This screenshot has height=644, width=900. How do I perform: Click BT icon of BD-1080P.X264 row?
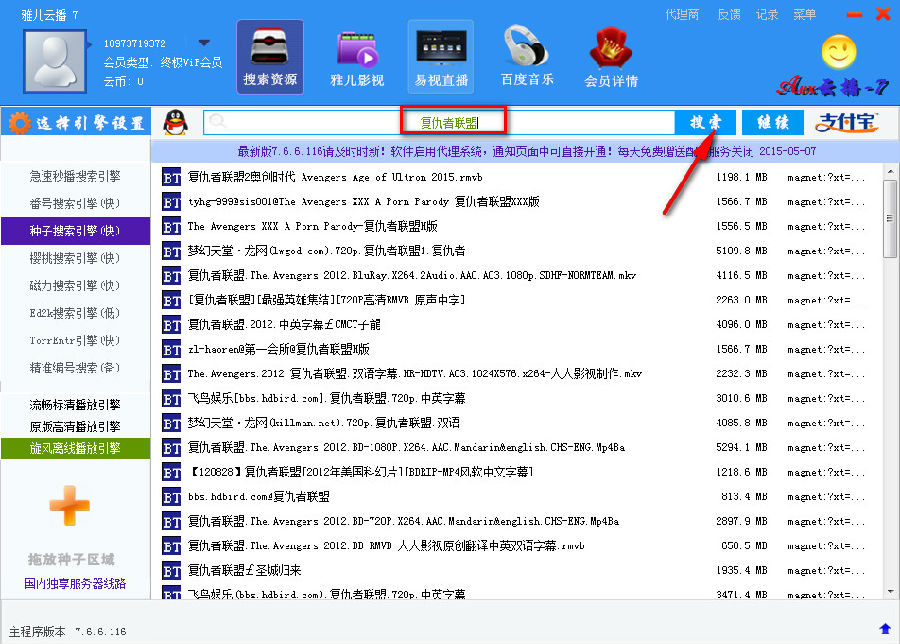pyautogui.click(x=172, y=448)
